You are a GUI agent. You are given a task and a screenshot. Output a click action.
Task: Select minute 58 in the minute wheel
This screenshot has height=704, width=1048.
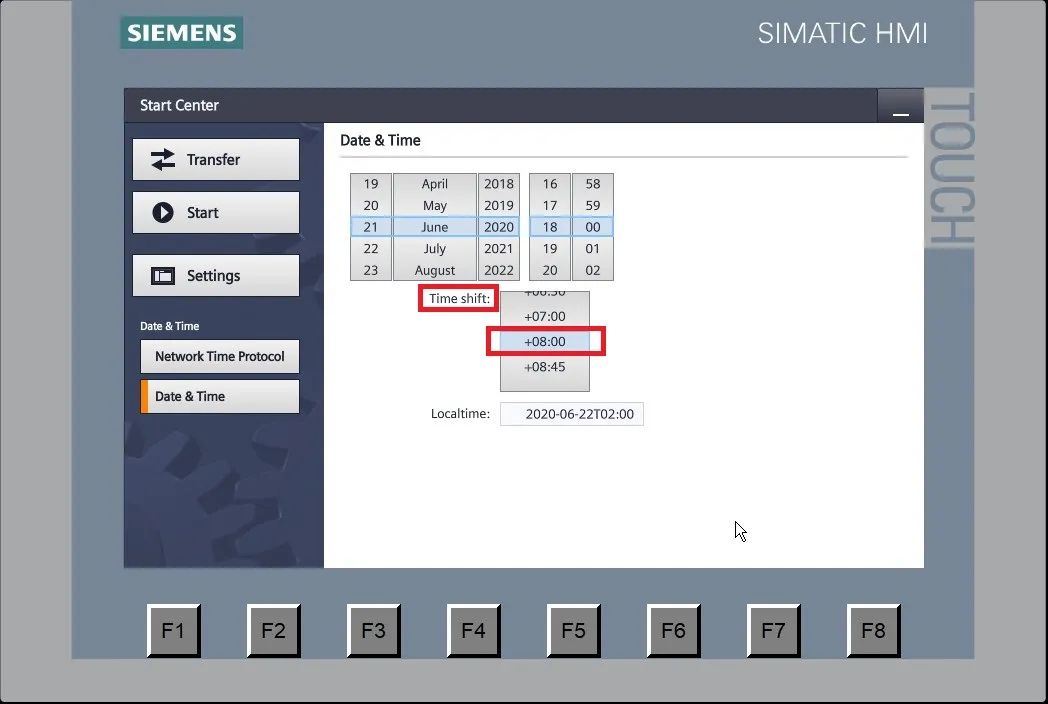pyautogui.click(x=593, y=184)
